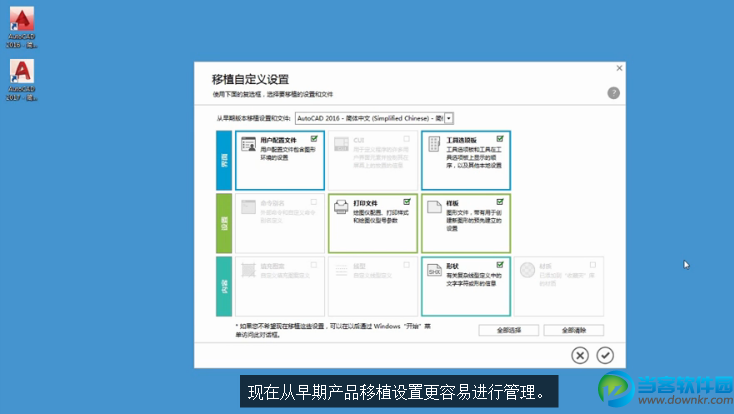Click the 材质 material sphere icon

click(528, 270)
